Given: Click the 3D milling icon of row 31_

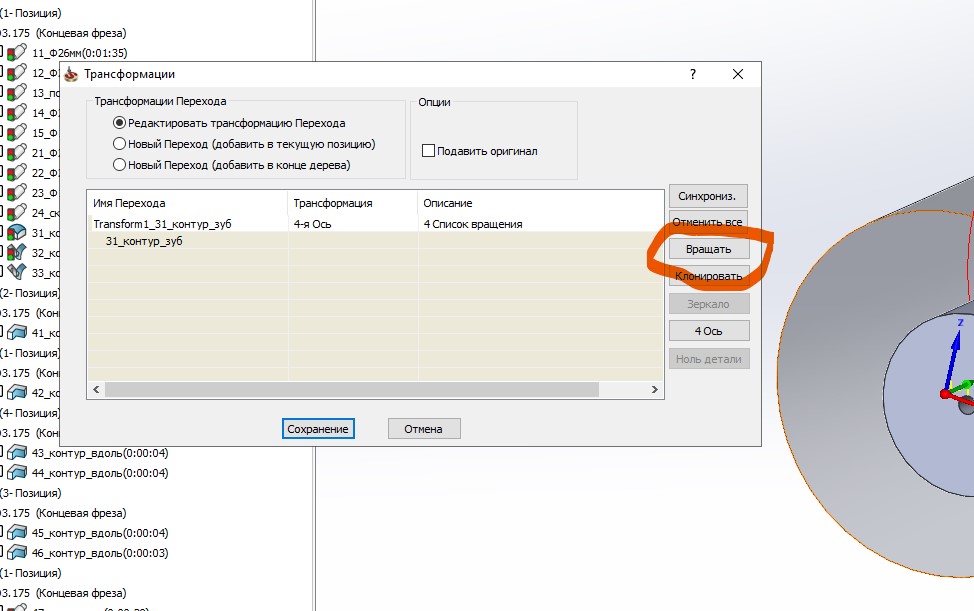Looking at the screenshot, I should 17,232.
